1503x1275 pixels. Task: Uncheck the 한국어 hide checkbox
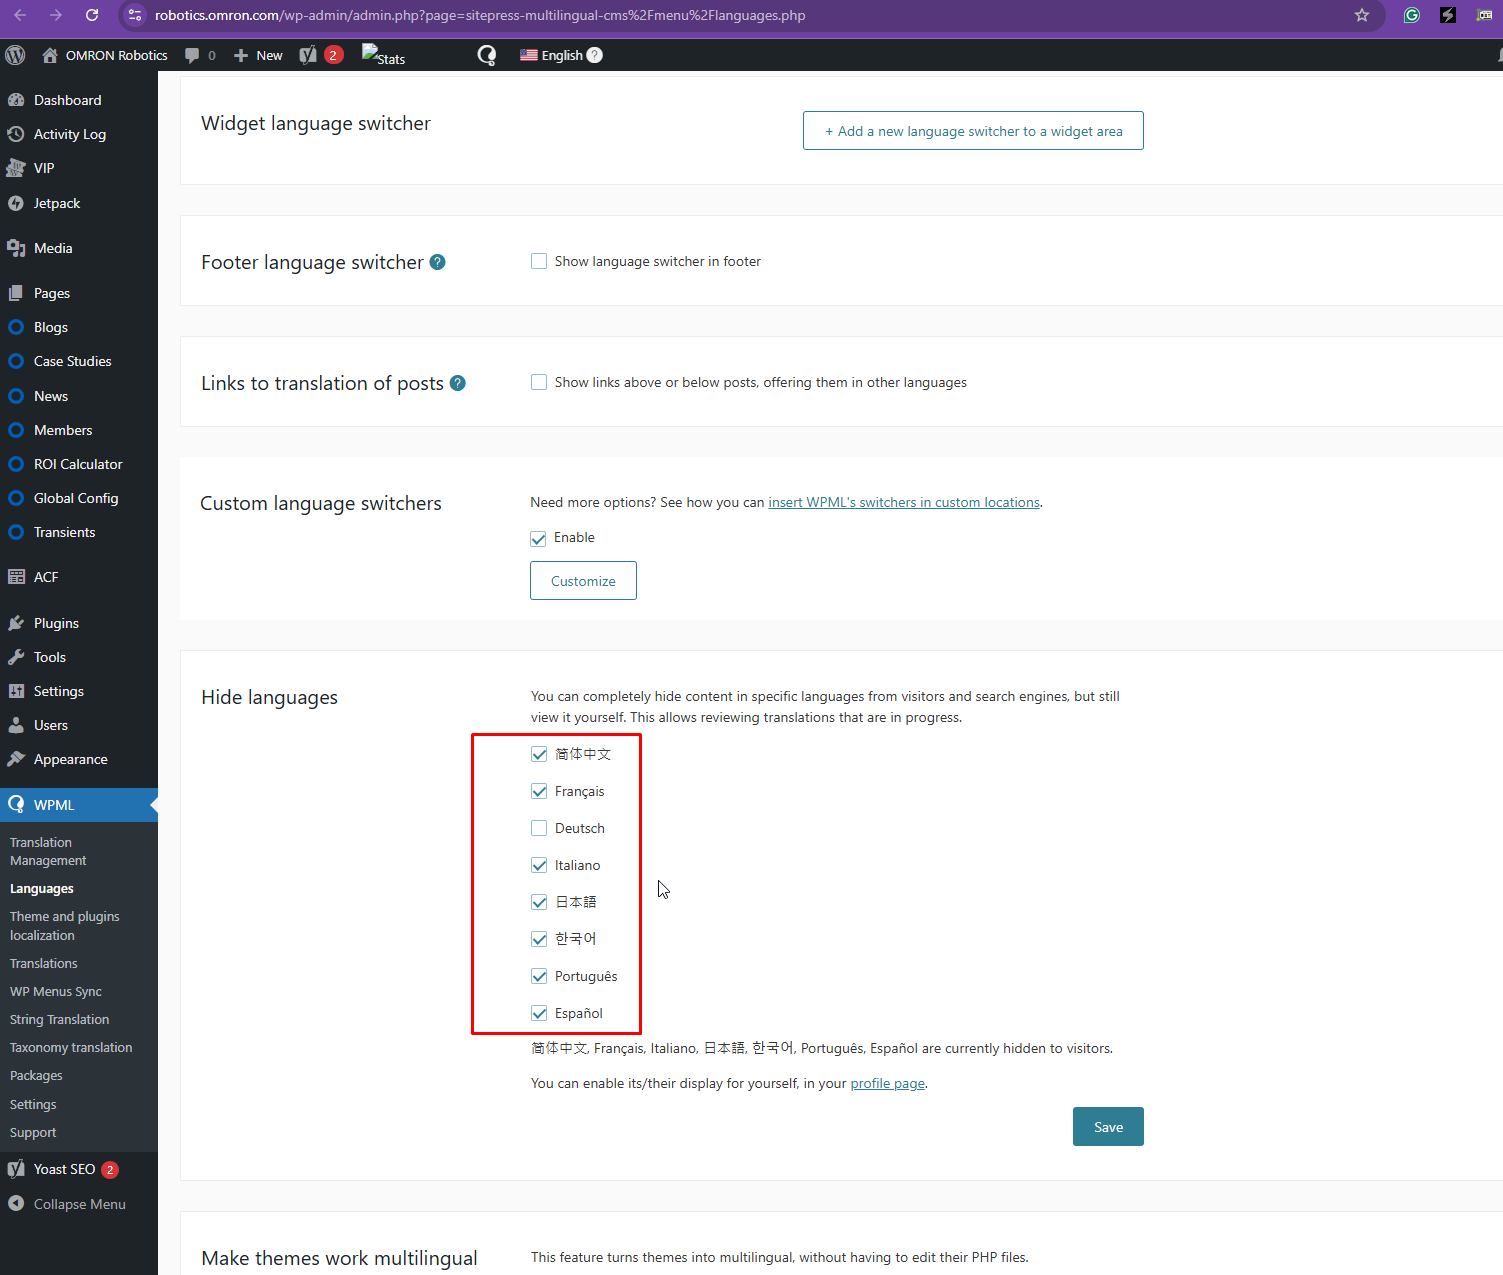[539, 939]
